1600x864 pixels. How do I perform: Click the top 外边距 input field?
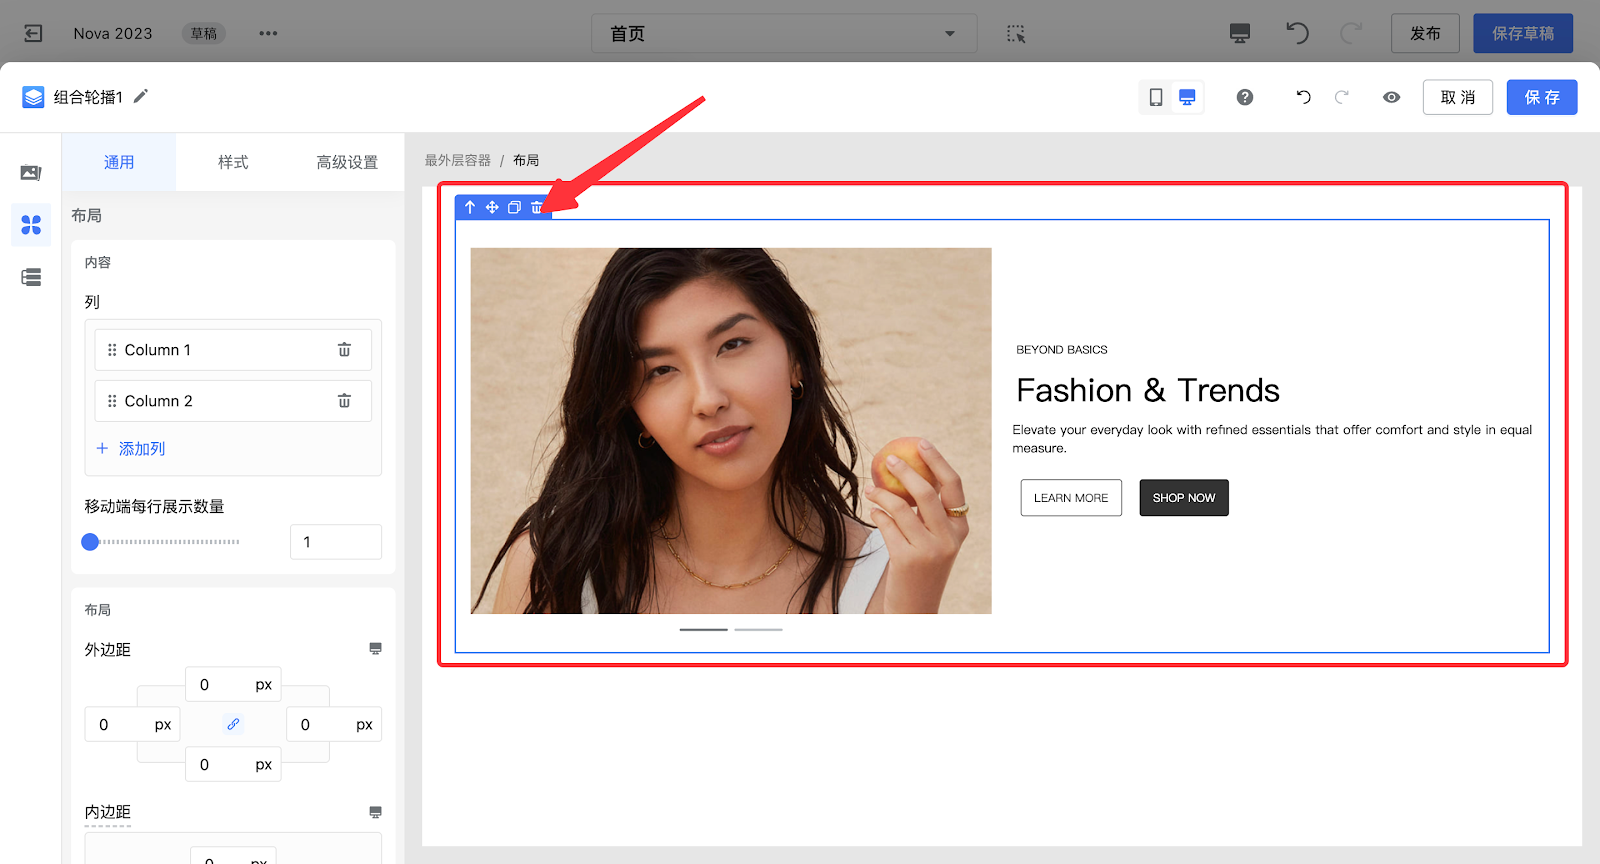pos(220,685)
